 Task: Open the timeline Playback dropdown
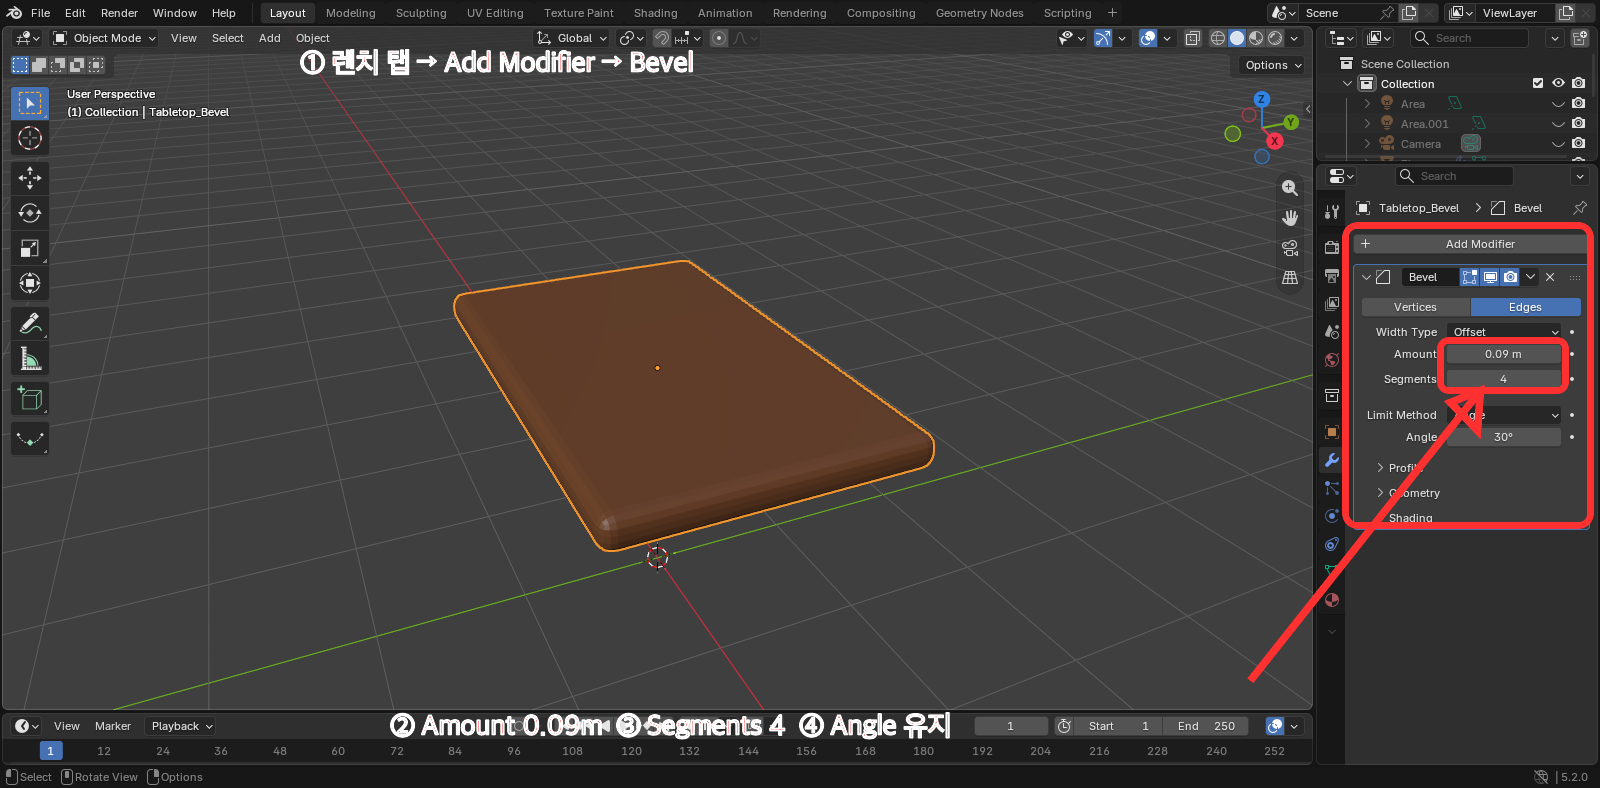pyautogui.click(x=181, y=726)
